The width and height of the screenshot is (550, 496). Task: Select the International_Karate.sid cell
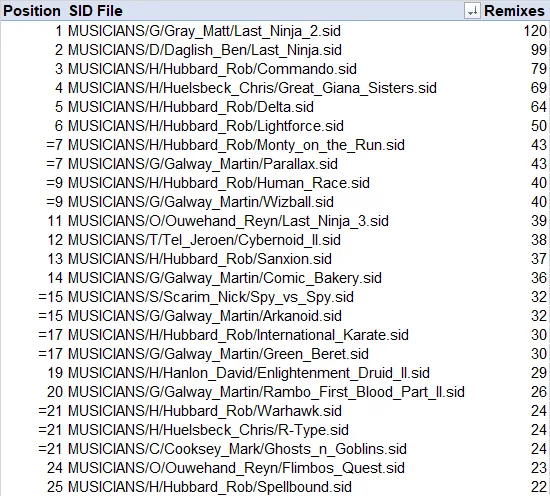(238, 335)
